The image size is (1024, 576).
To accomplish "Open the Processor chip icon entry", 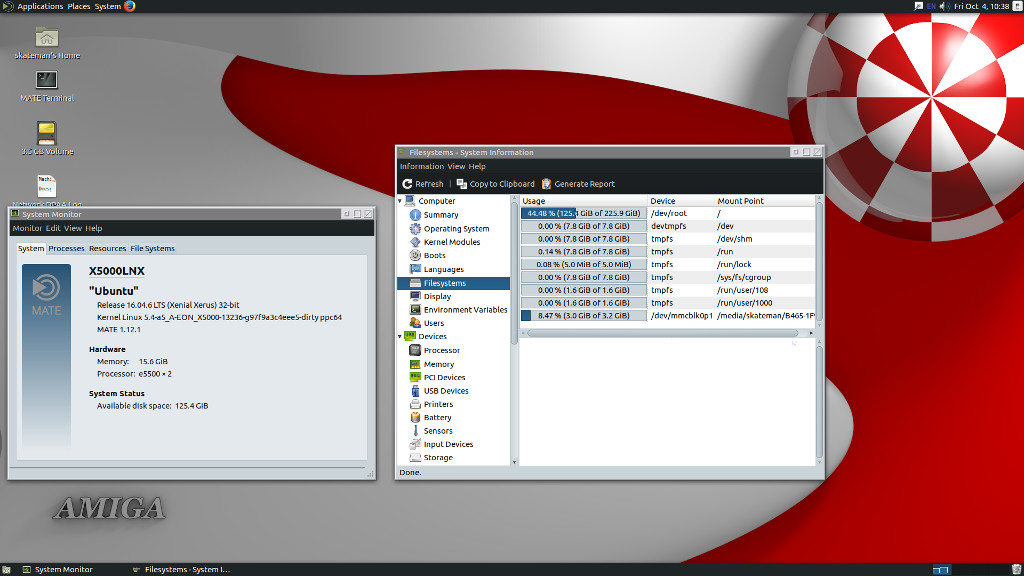I will point(415,350).
